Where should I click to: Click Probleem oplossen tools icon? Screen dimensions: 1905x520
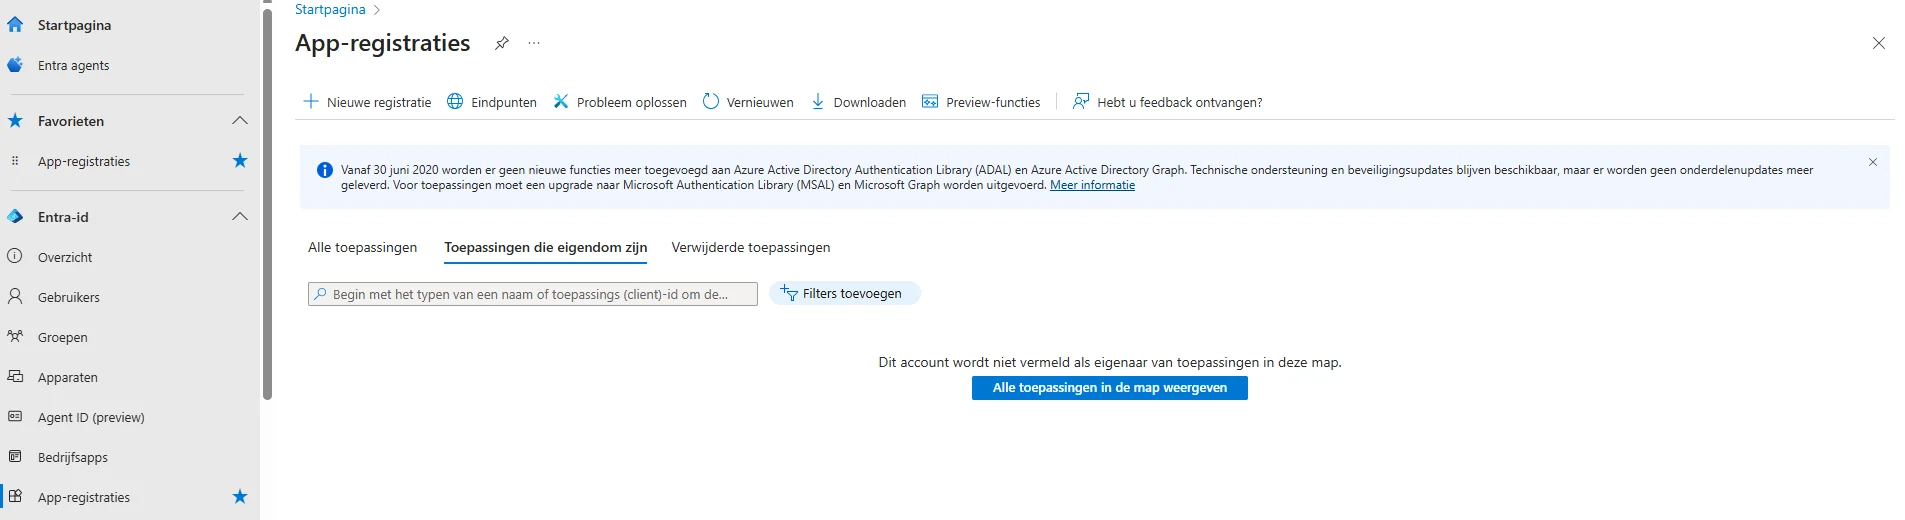[561, 101]
